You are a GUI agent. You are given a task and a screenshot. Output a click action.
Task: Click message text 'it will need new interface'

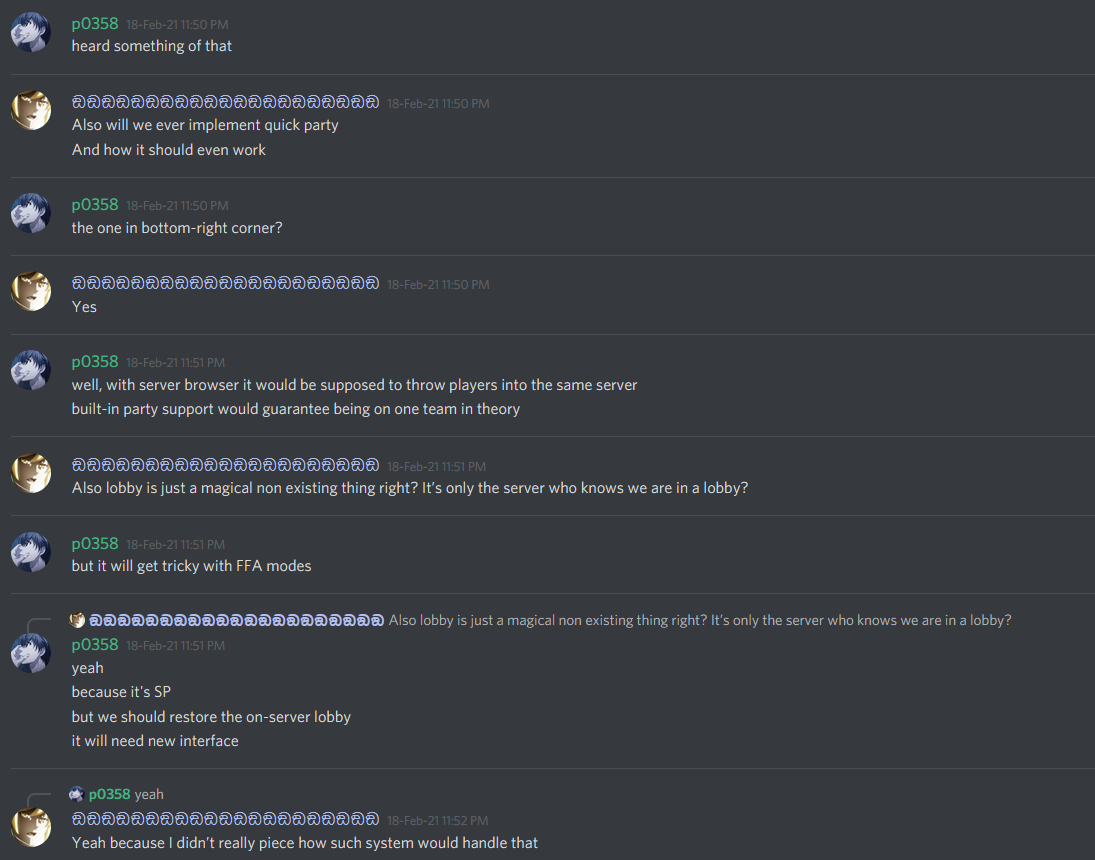click(x=155, y=741)
